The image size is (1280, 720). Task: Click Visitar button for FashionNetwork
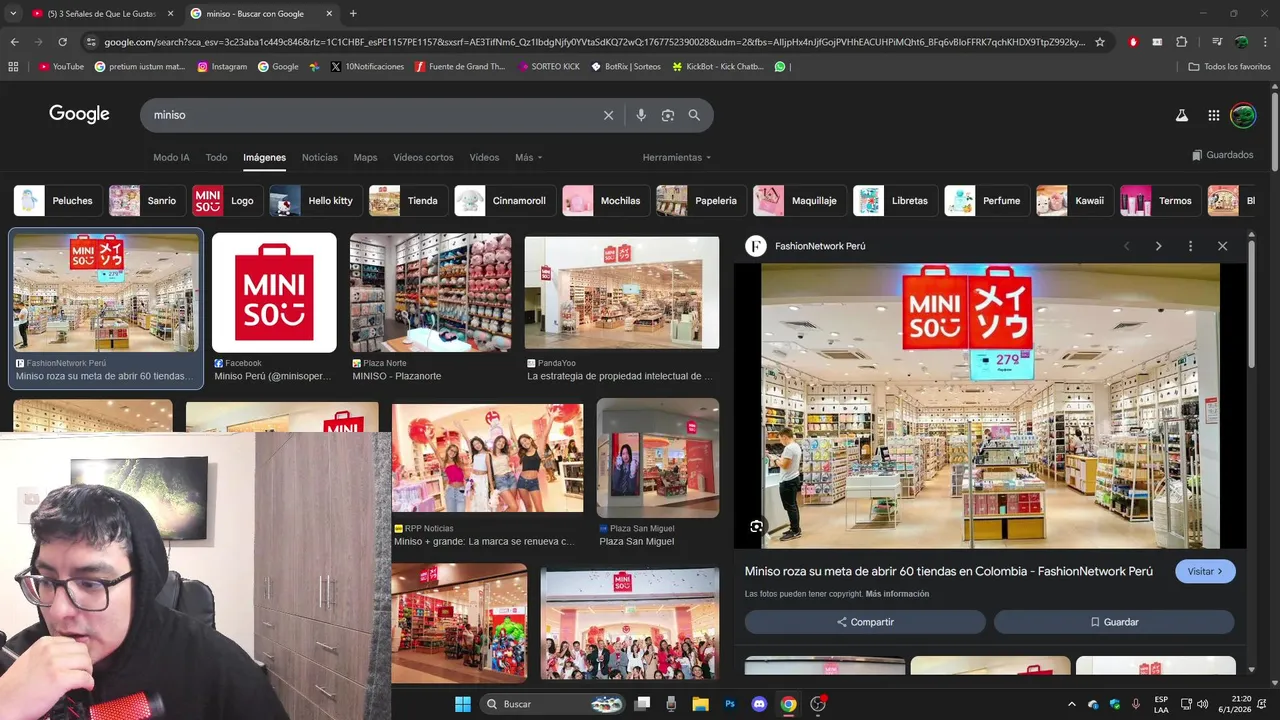pyautogui.click(x=1205, y=571)
